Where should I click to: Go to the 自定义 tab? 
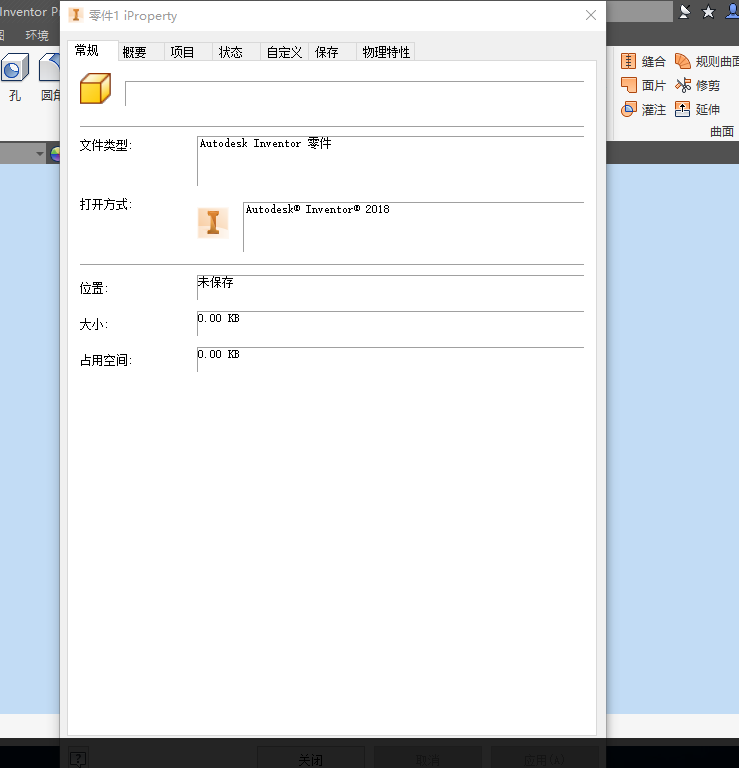point(284,52)
